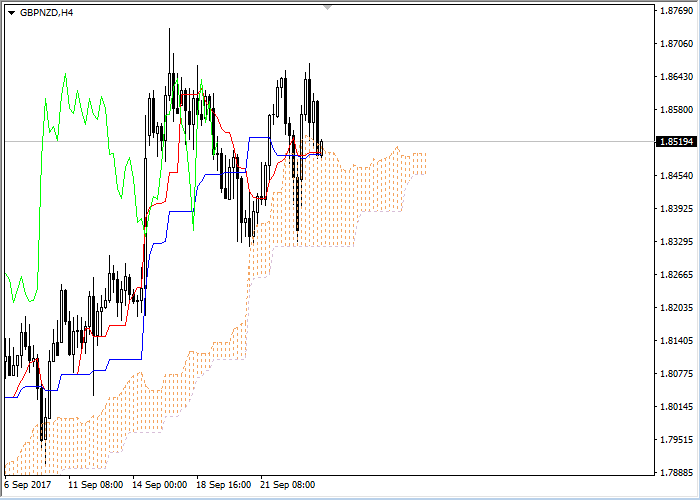This screenshot has height=500, width=700.
Task: Click price scale value 1.84540
Action: tap(676, 175)
